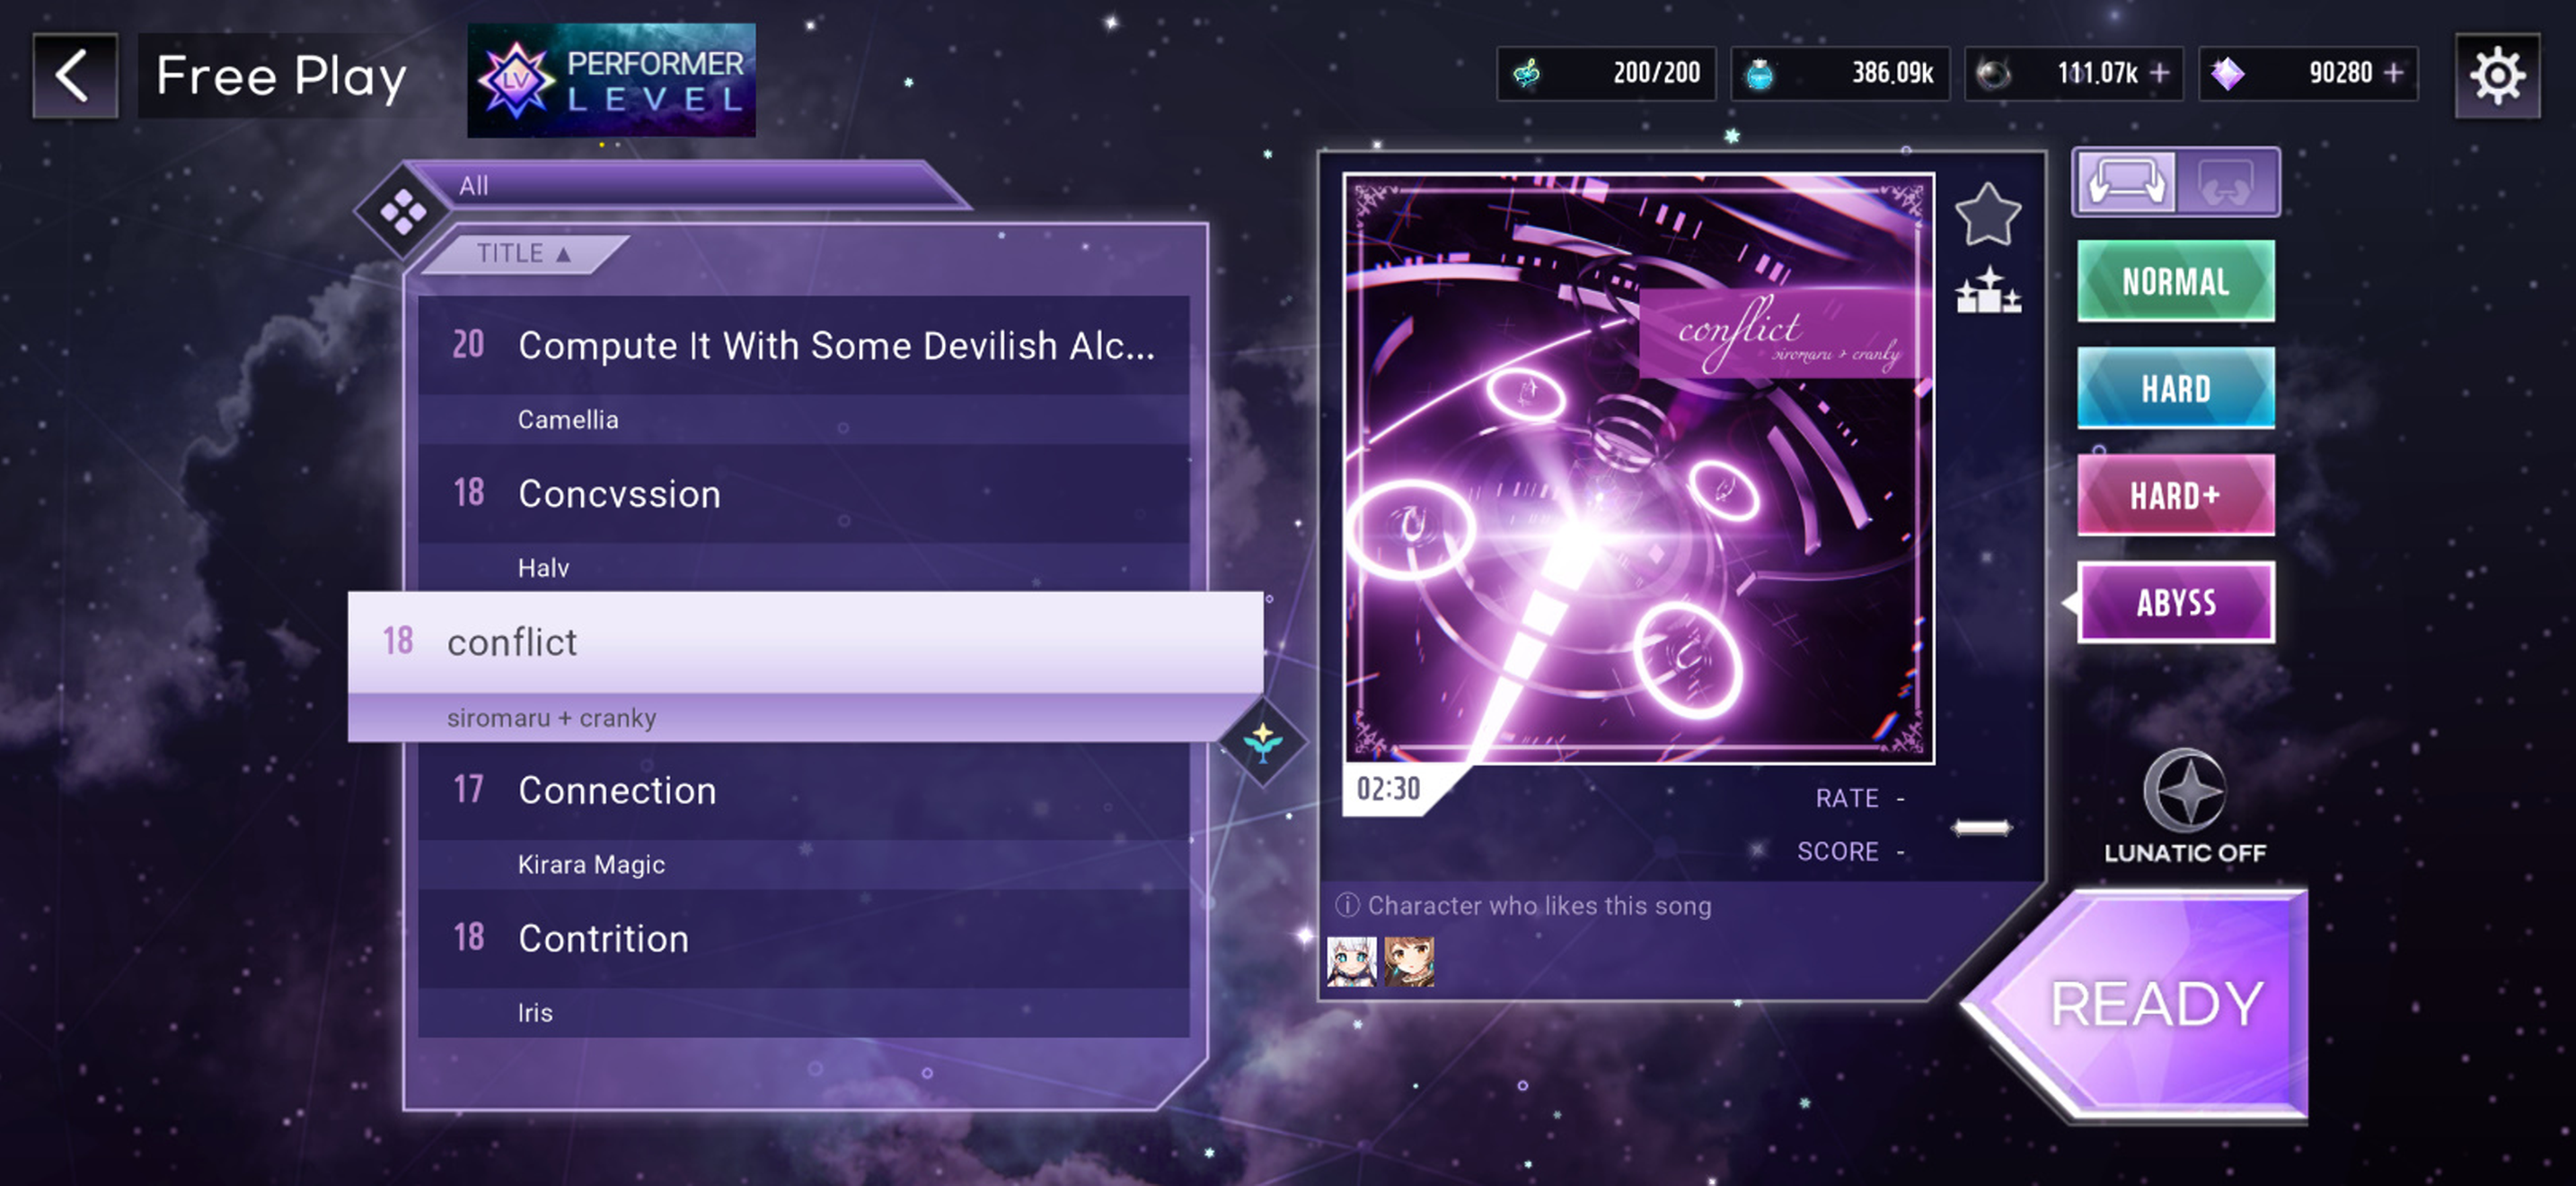2576x1186 pixels.
Task: Open the All category selector
Action: (690, 185)
